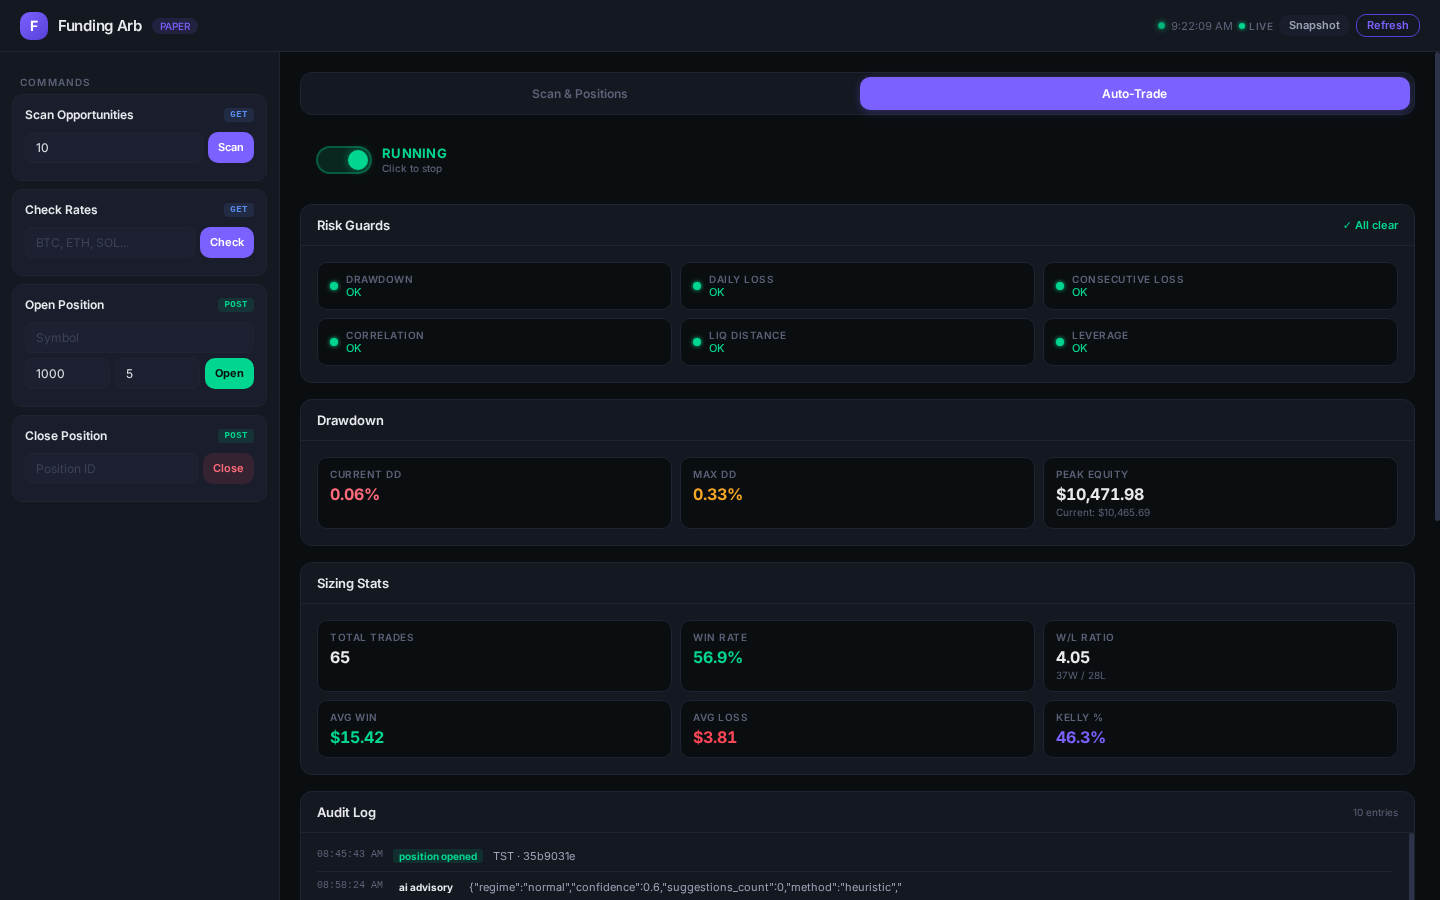Click the 'position opened' audit log tag

coord(438,857)
